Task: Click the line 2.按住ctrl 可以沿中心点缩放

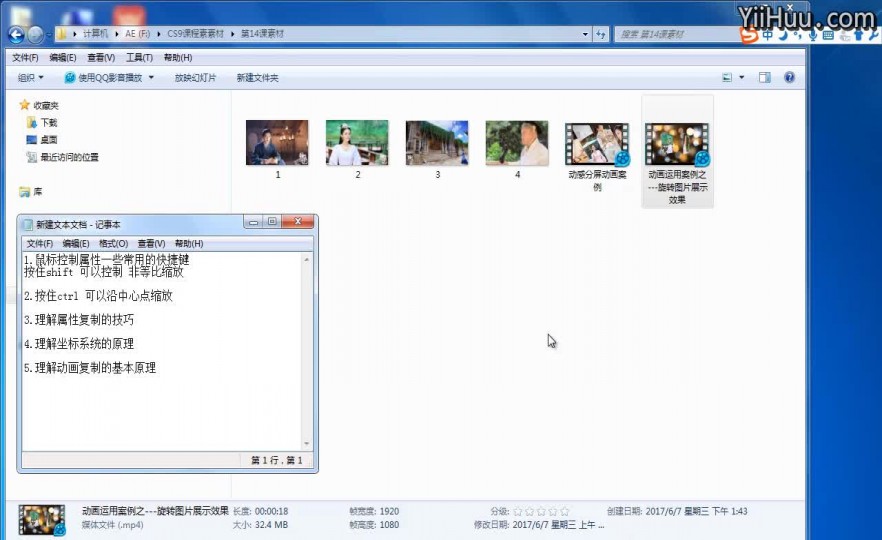Action: coord(98,296)
